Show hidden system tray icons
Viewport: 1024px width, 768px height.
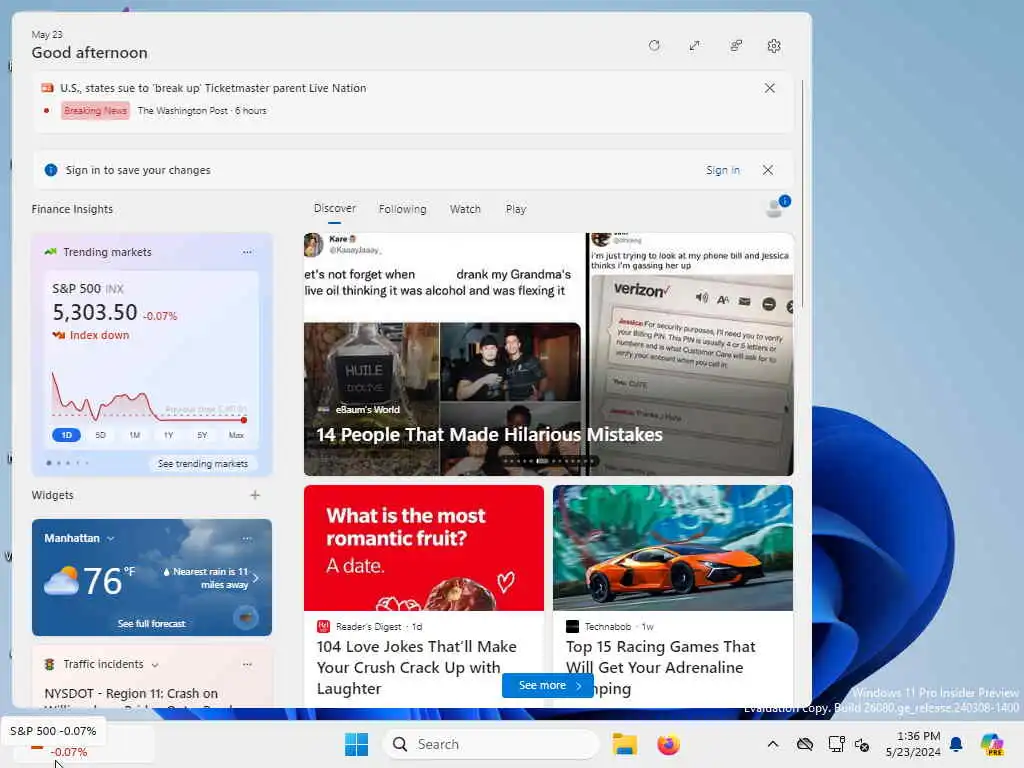point(773,744)
